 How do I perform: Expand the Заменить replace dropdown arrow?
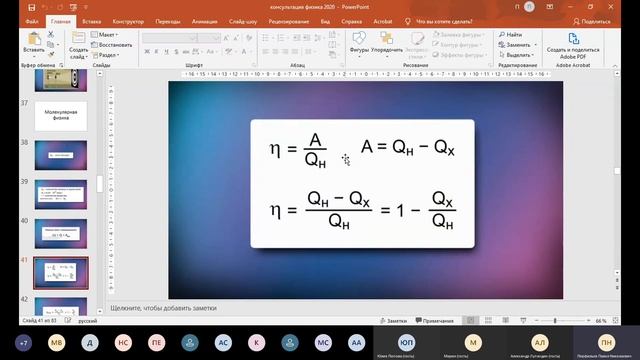(535, 45)
